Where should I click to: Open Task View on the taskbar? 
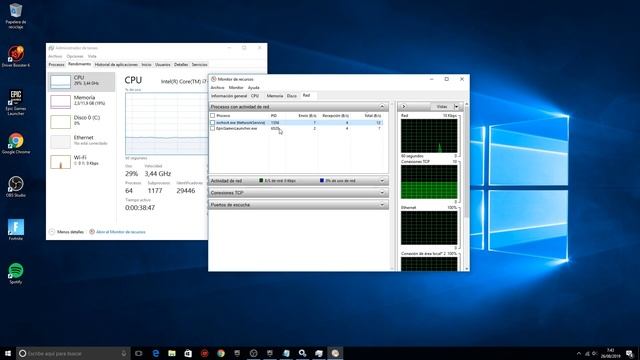tap(139, 353)
